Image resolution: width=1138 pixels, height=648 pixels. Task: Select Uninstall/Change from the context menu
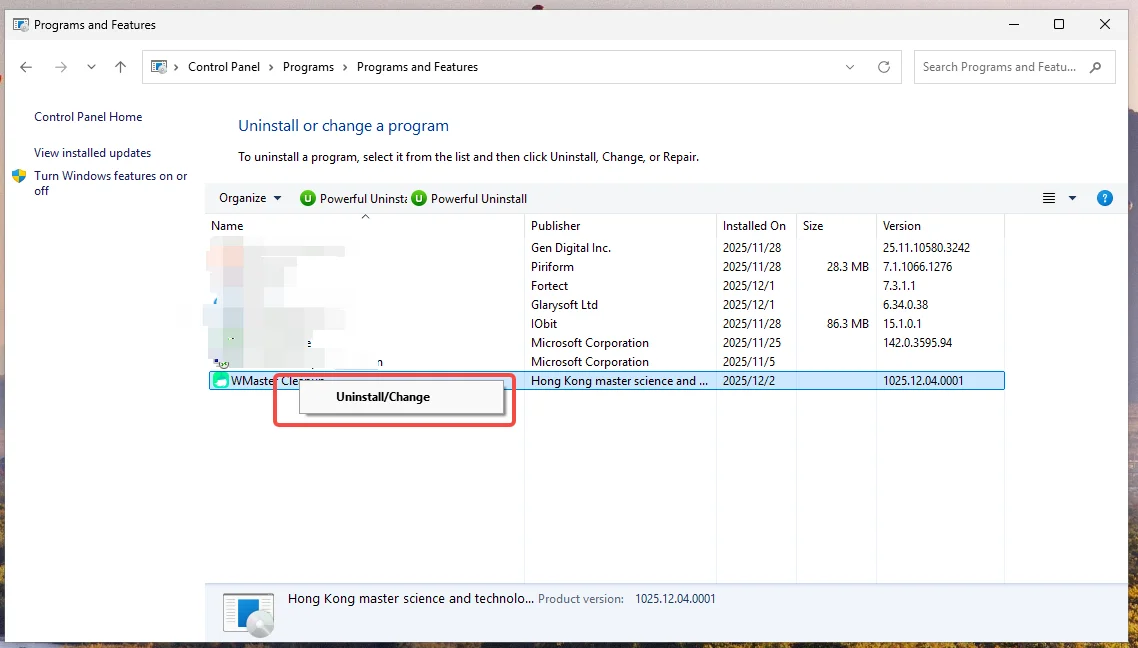(x=383, y=397)
